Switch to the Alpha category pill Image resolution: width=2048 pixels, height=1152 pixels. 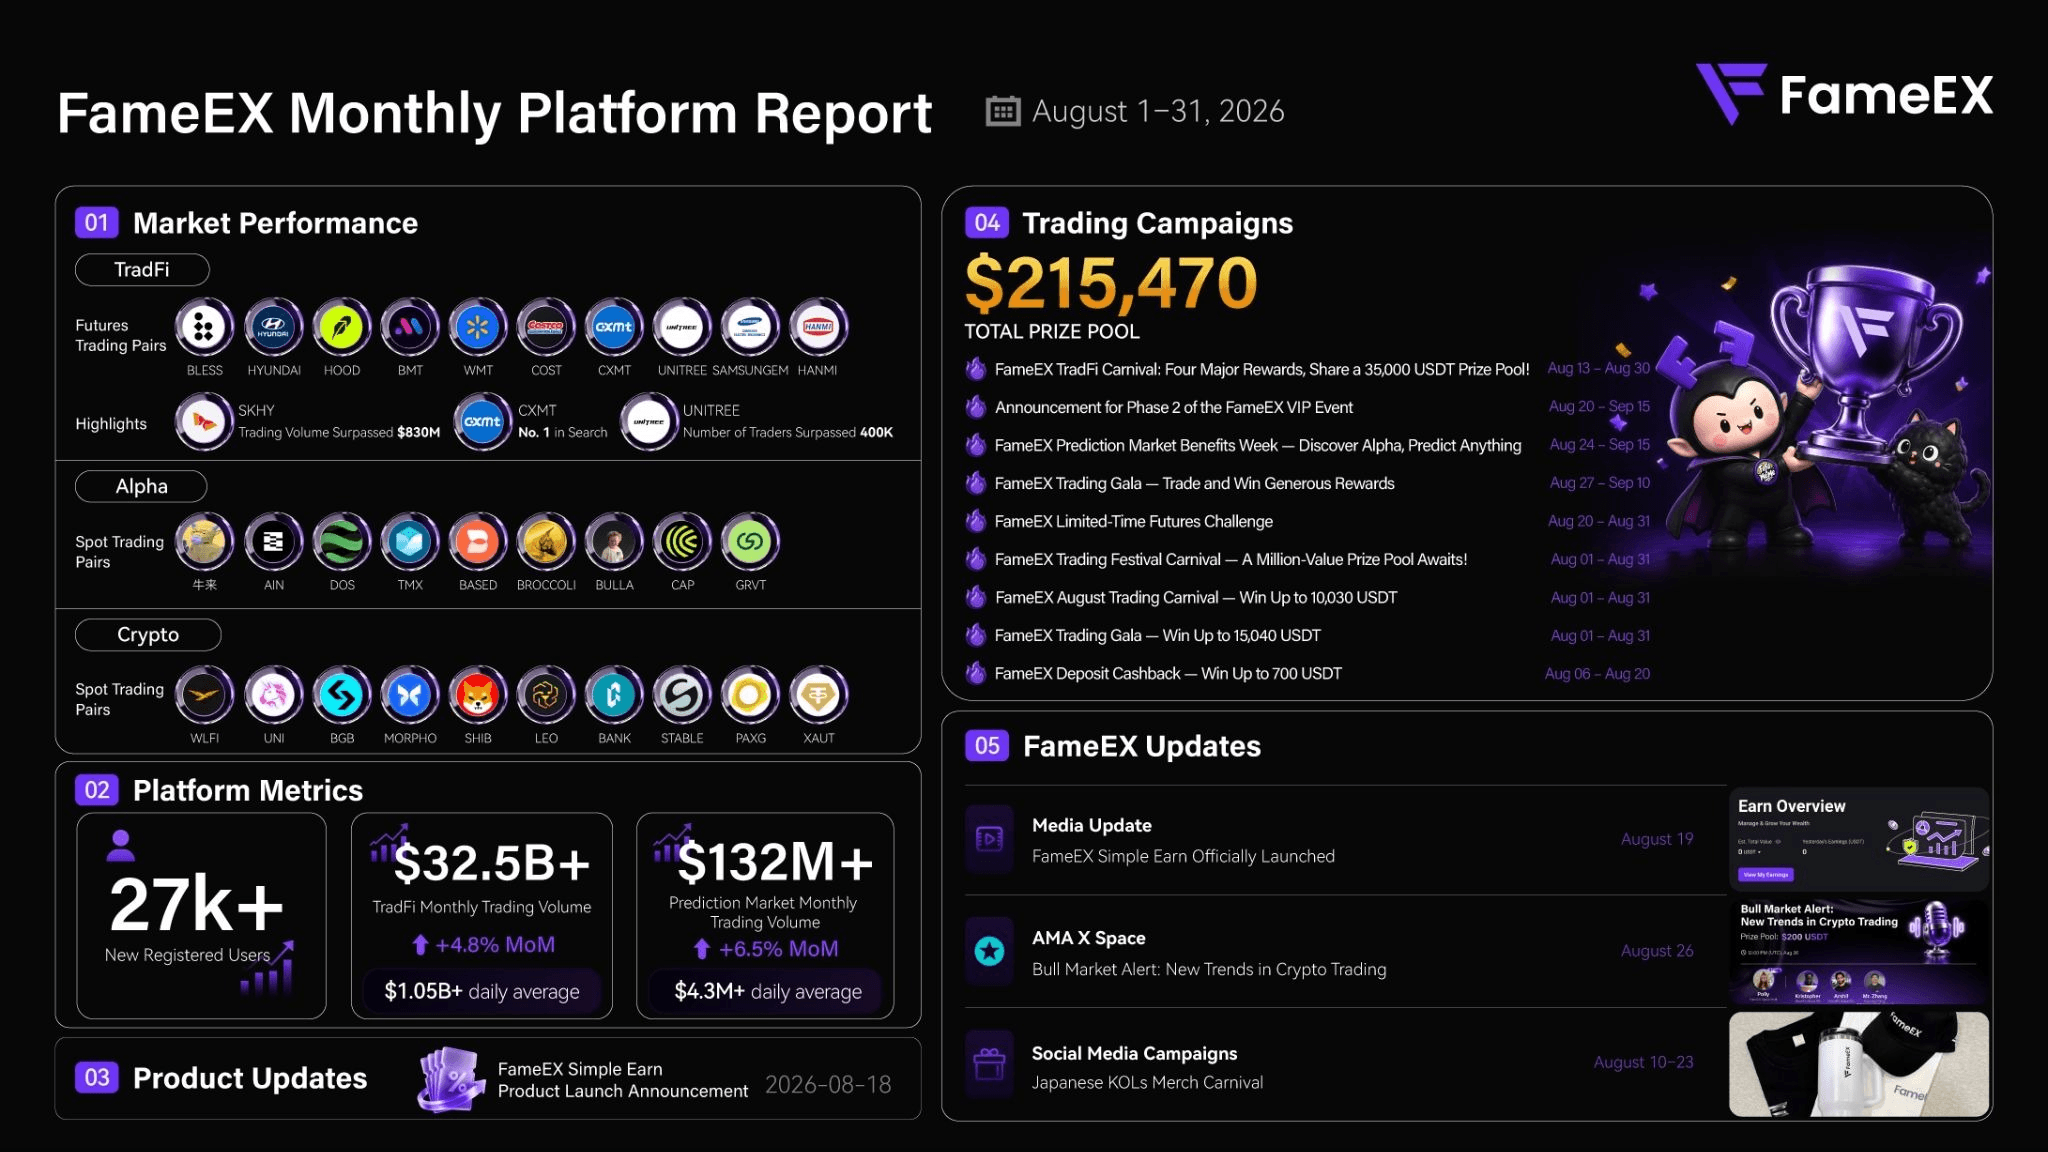(x=141, y=486)
